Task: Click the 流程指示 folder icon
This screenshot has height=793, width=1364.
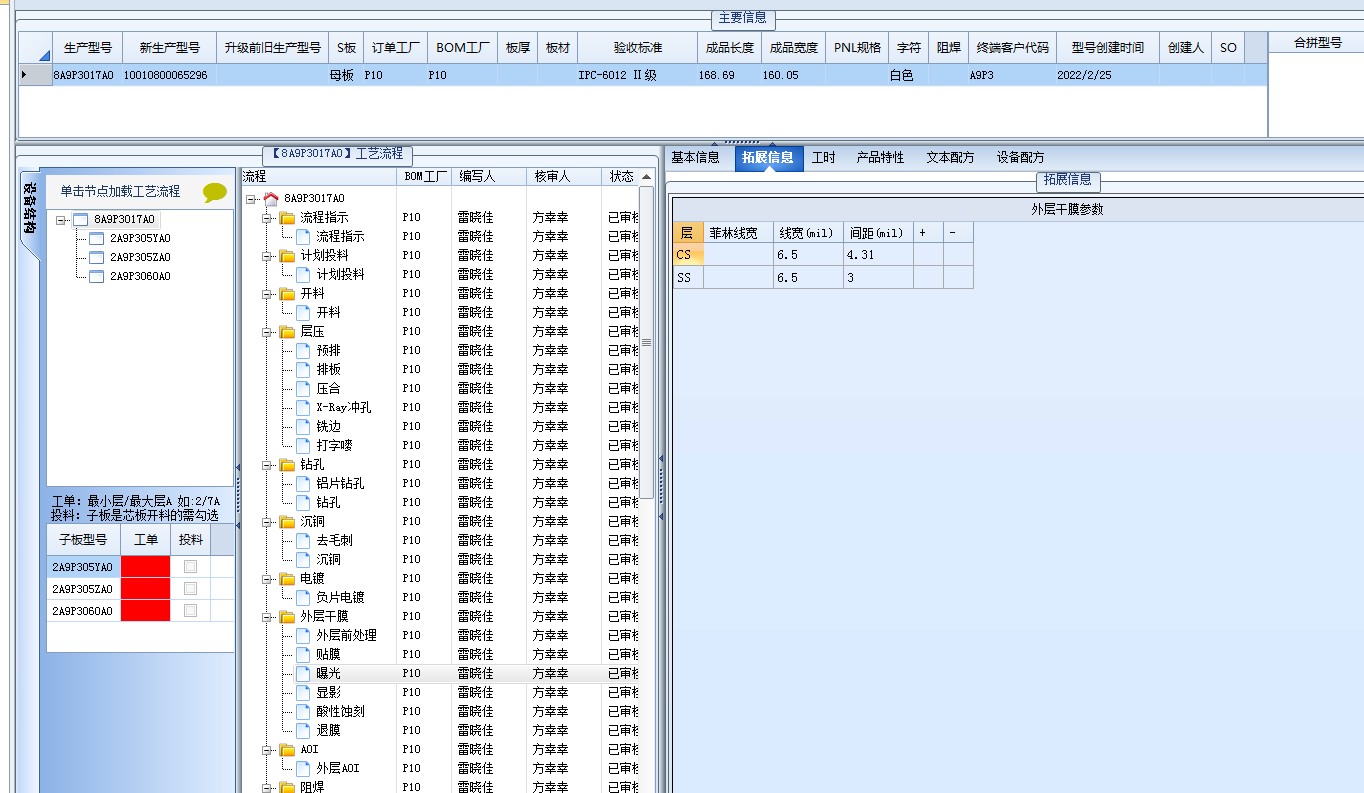Action: click(x=288, y=218)
